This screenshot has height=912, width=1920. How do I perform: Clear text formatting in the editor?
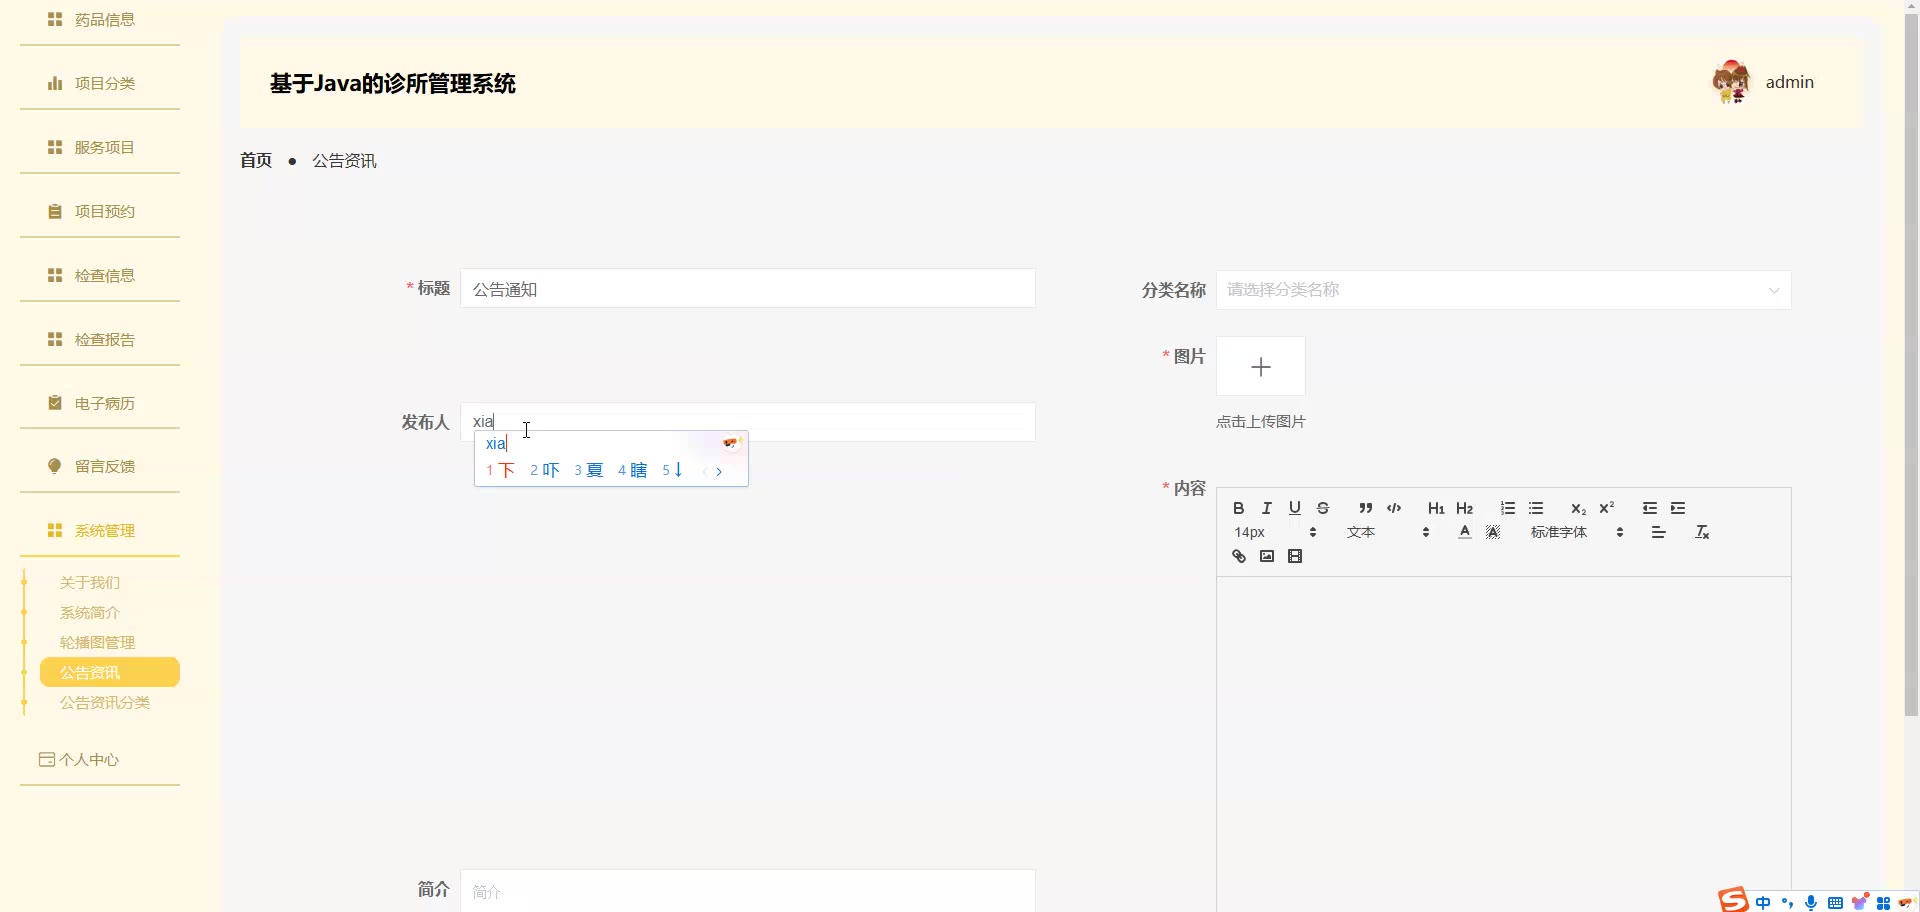(1702, 533)
